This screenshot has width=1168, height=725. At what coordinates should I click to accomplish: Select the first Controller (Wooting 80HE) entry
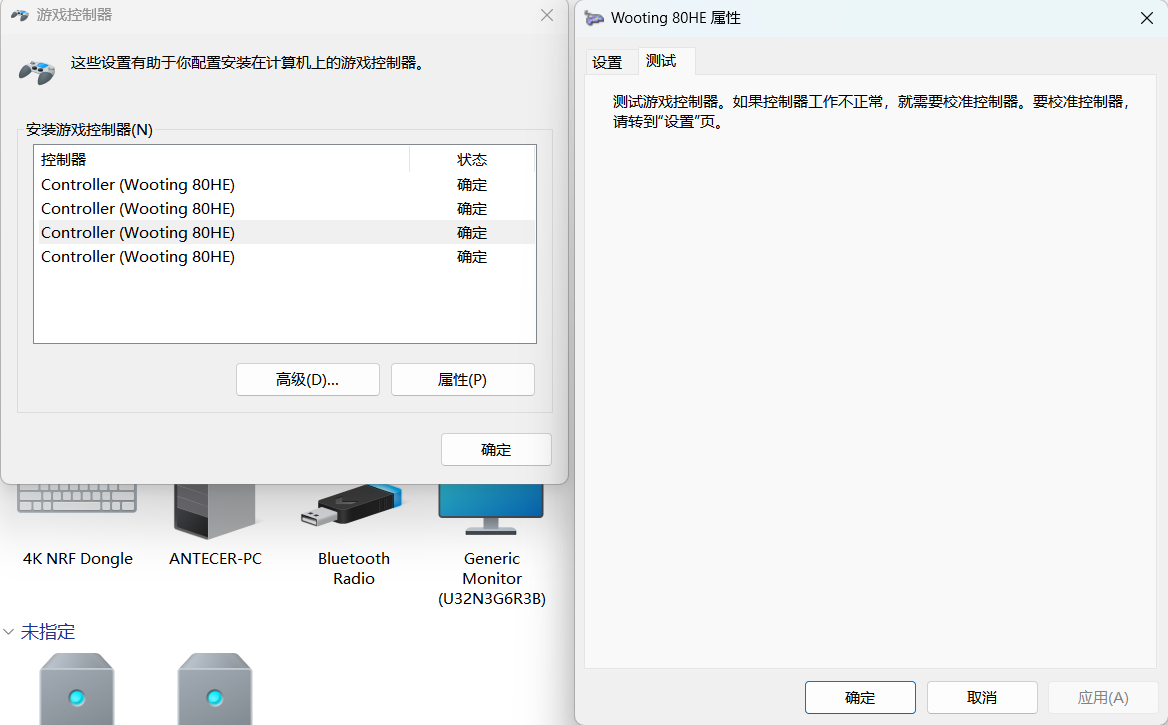pos(137,184)
